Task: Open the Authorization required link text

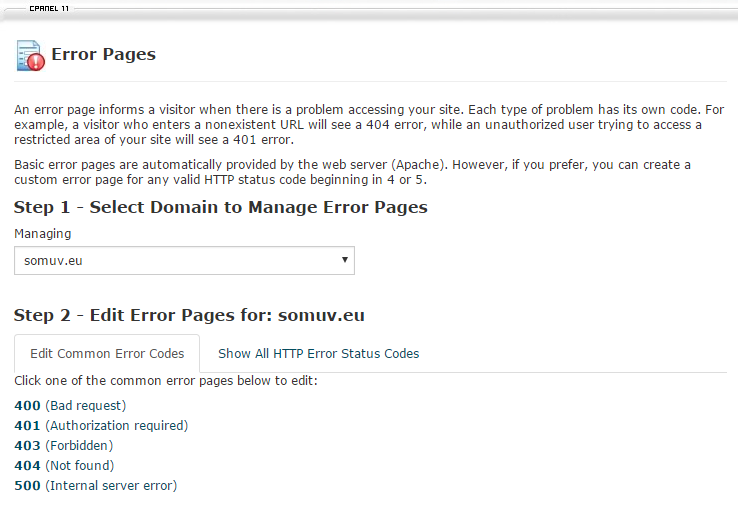Action: click(117, 425)
